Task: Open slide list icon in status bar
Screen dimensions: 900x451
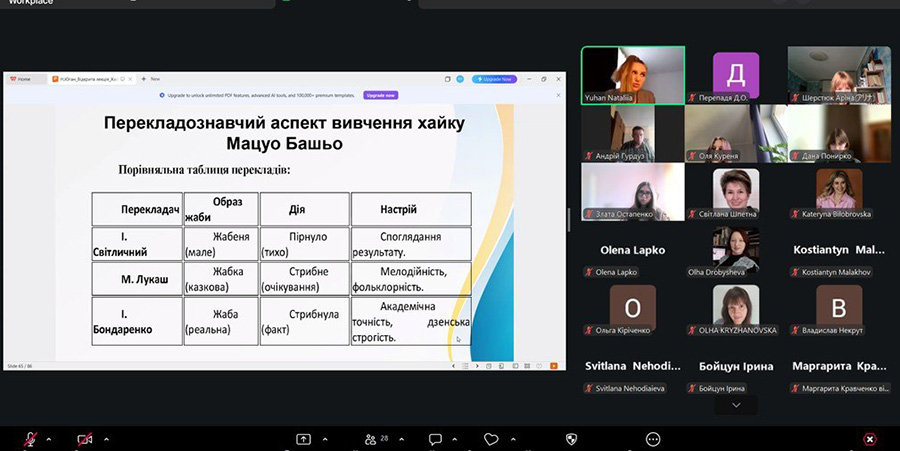Action: tap(465, 366)
